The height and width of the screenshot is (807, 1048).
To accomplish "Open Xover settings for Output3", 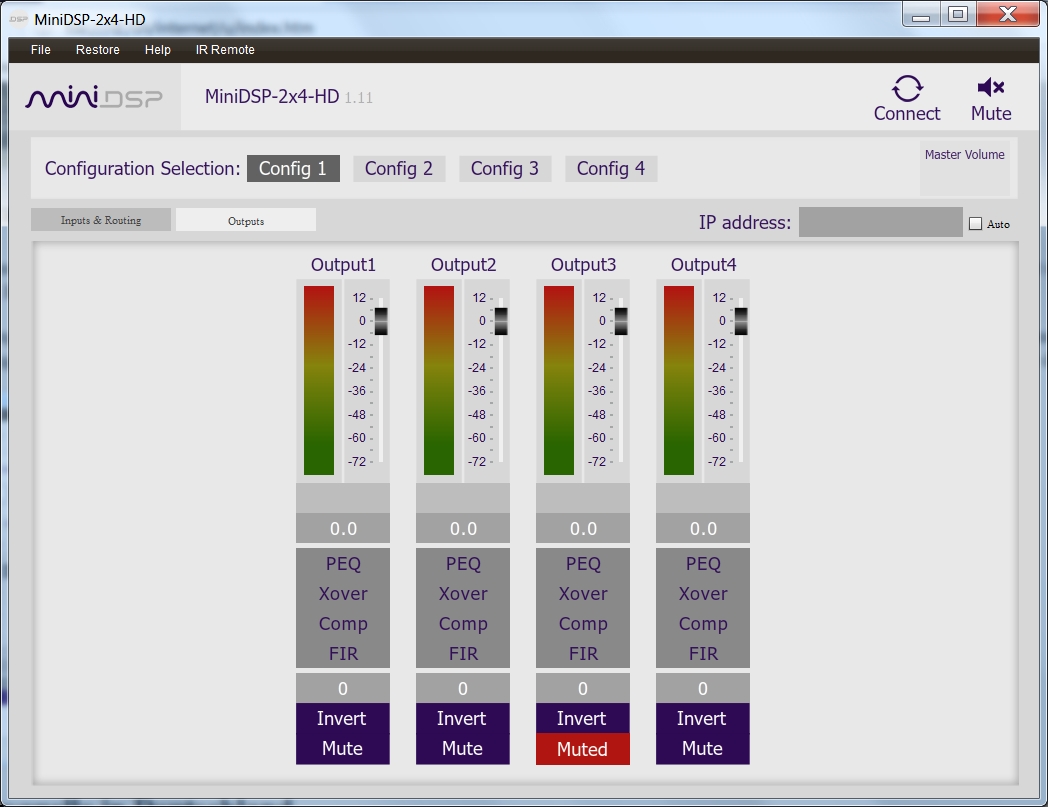I will tap(583, 594).
